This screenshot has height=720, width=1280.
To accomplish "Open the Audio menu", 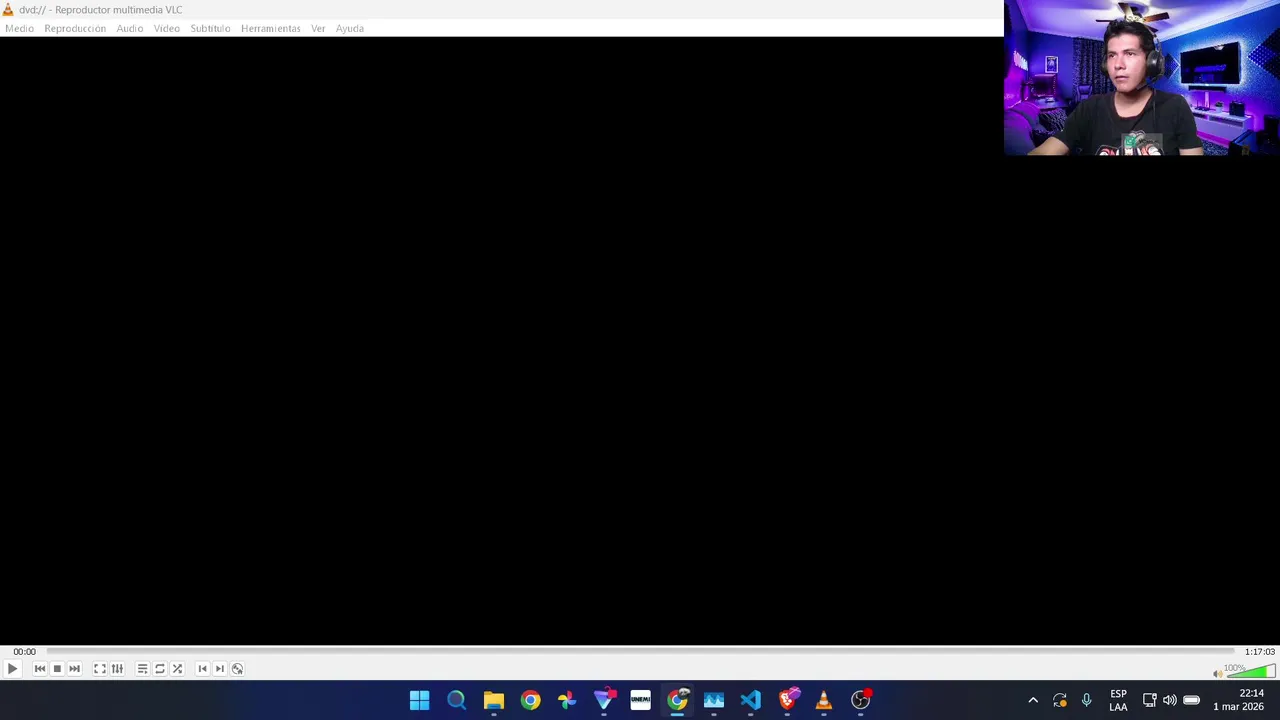I will pyautogui.click(x=130, y=28).
